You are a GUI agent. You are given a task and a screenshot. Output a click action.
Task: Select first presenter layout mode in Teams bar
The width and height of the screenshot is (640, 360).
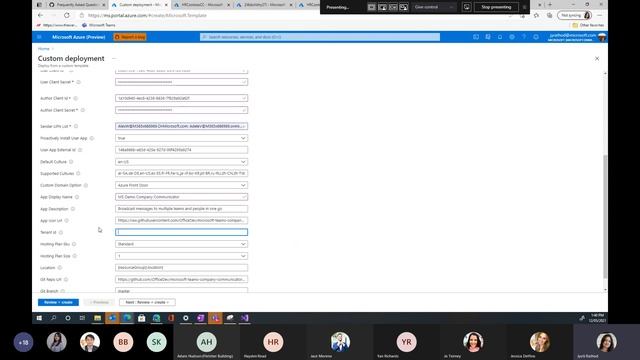371,7
